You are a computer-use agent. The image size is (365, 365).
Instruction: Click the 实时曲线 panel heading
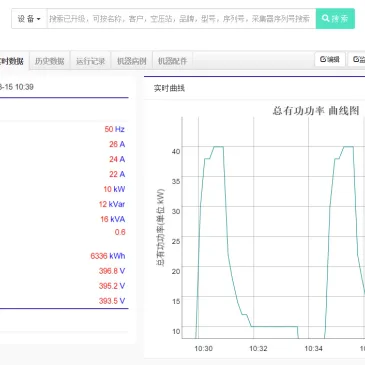169,88
